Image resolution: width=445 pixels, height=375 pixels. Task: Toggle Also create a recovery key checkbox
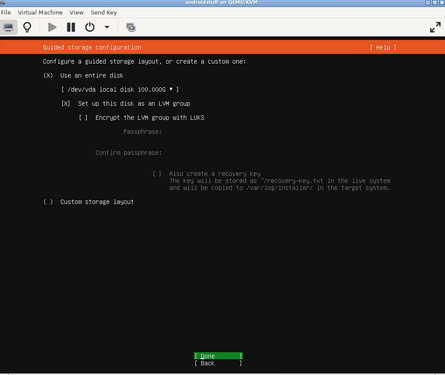[207, 174]
